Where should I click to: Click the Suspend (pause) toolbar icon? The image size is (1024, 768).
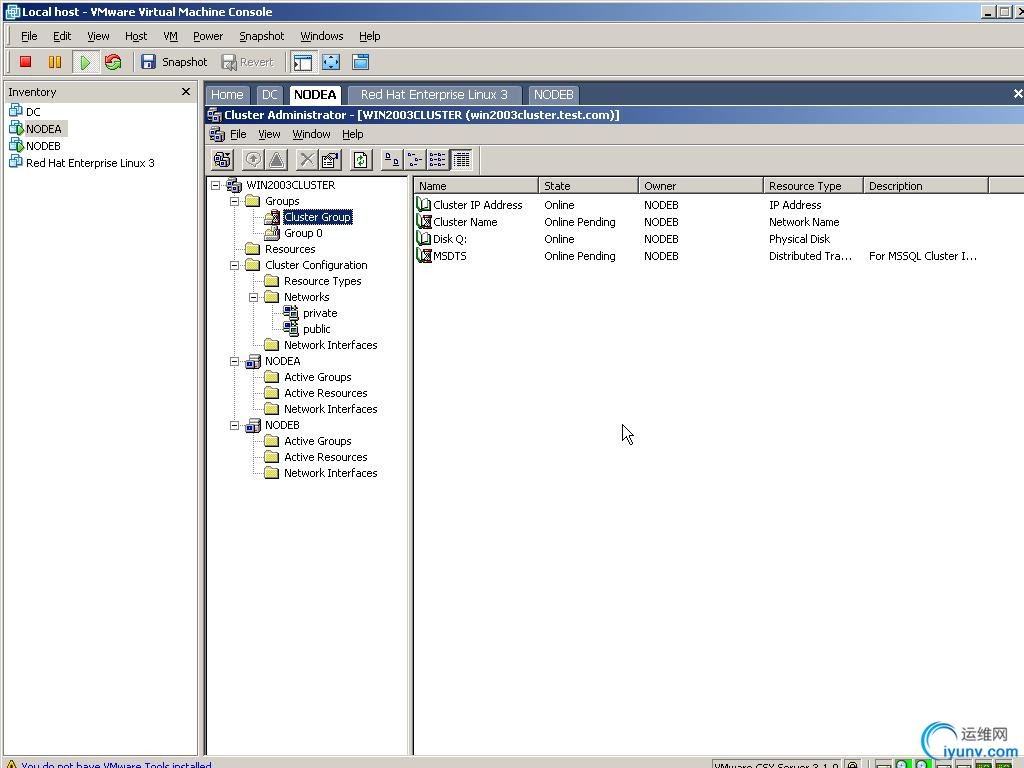pos(55,62)
